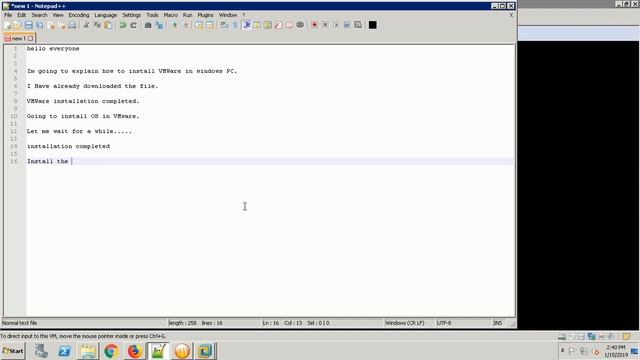This screenshot has height=360, width=640.
Task: Click the Replace toolbar icon
Action: click(159, 25)
